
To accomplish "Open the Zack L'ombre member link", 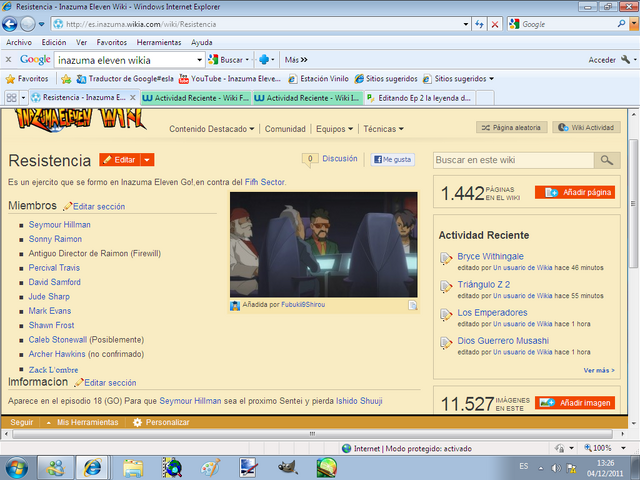I will (53, 370).
